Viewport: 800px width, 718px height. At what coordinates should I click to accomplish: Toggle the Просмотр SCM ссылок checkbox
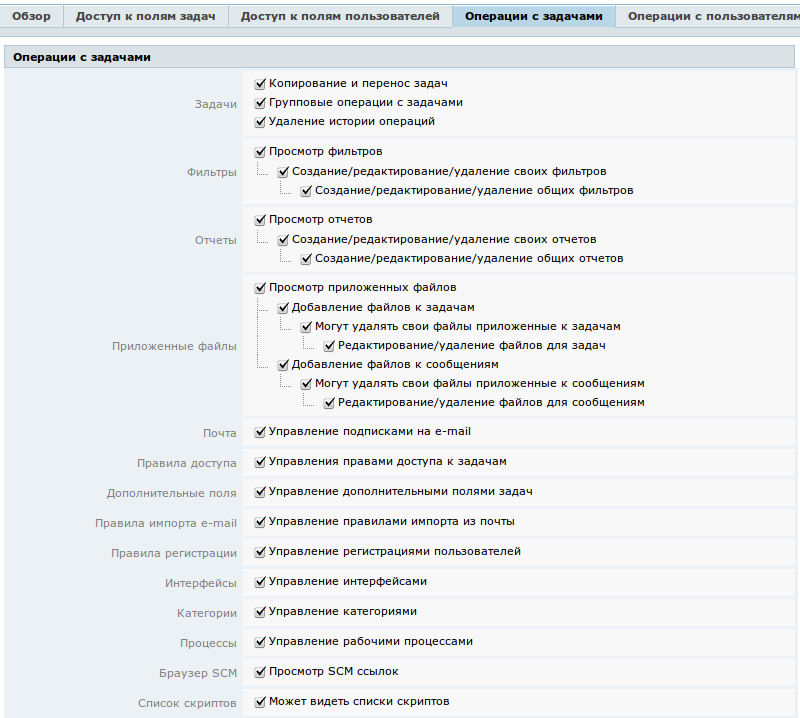[x=260, y=672]
